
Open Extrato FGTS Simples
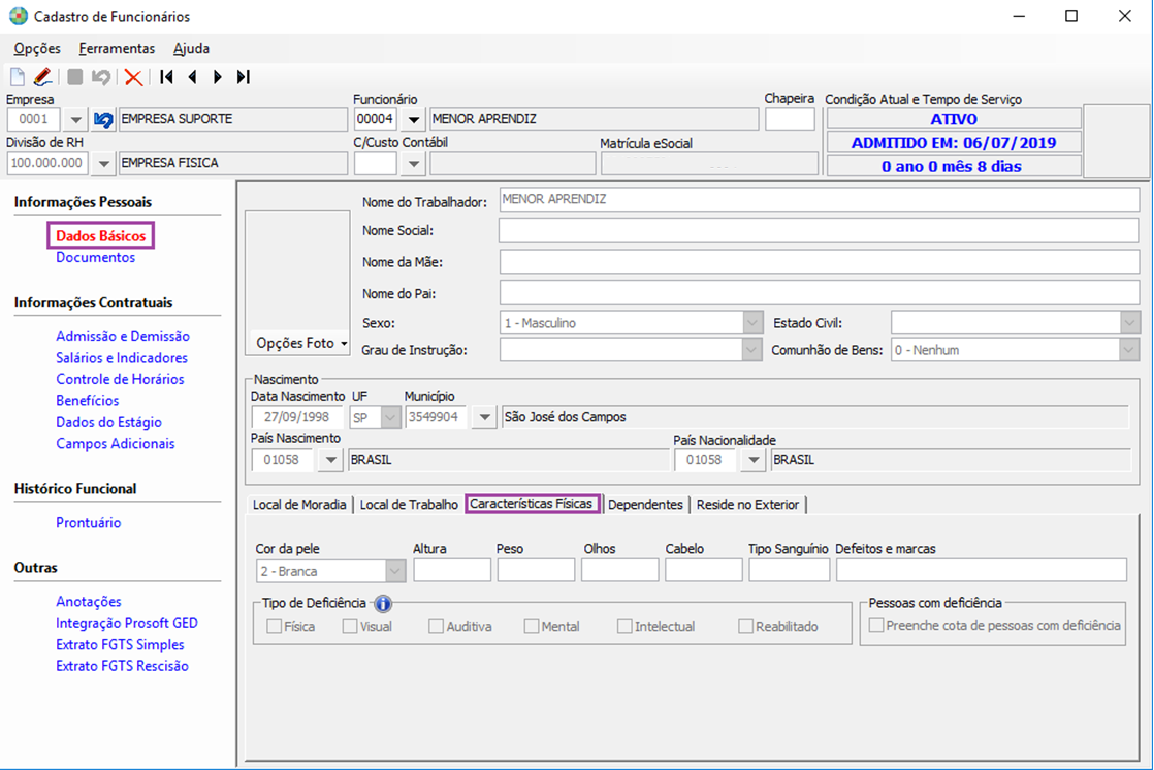(x=120, y=644)
